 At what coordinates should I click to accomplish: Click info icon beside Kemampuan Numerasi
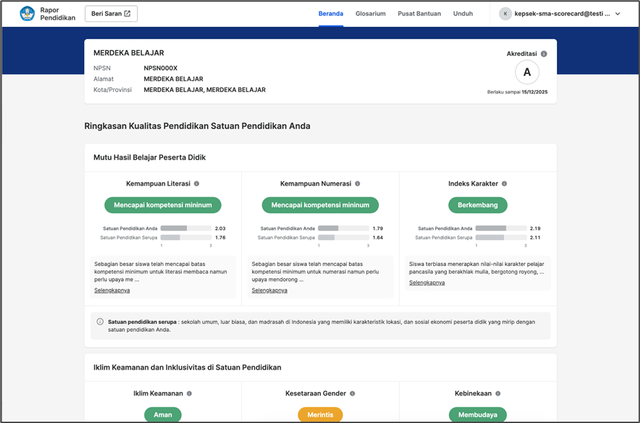(x=357, y=184)
